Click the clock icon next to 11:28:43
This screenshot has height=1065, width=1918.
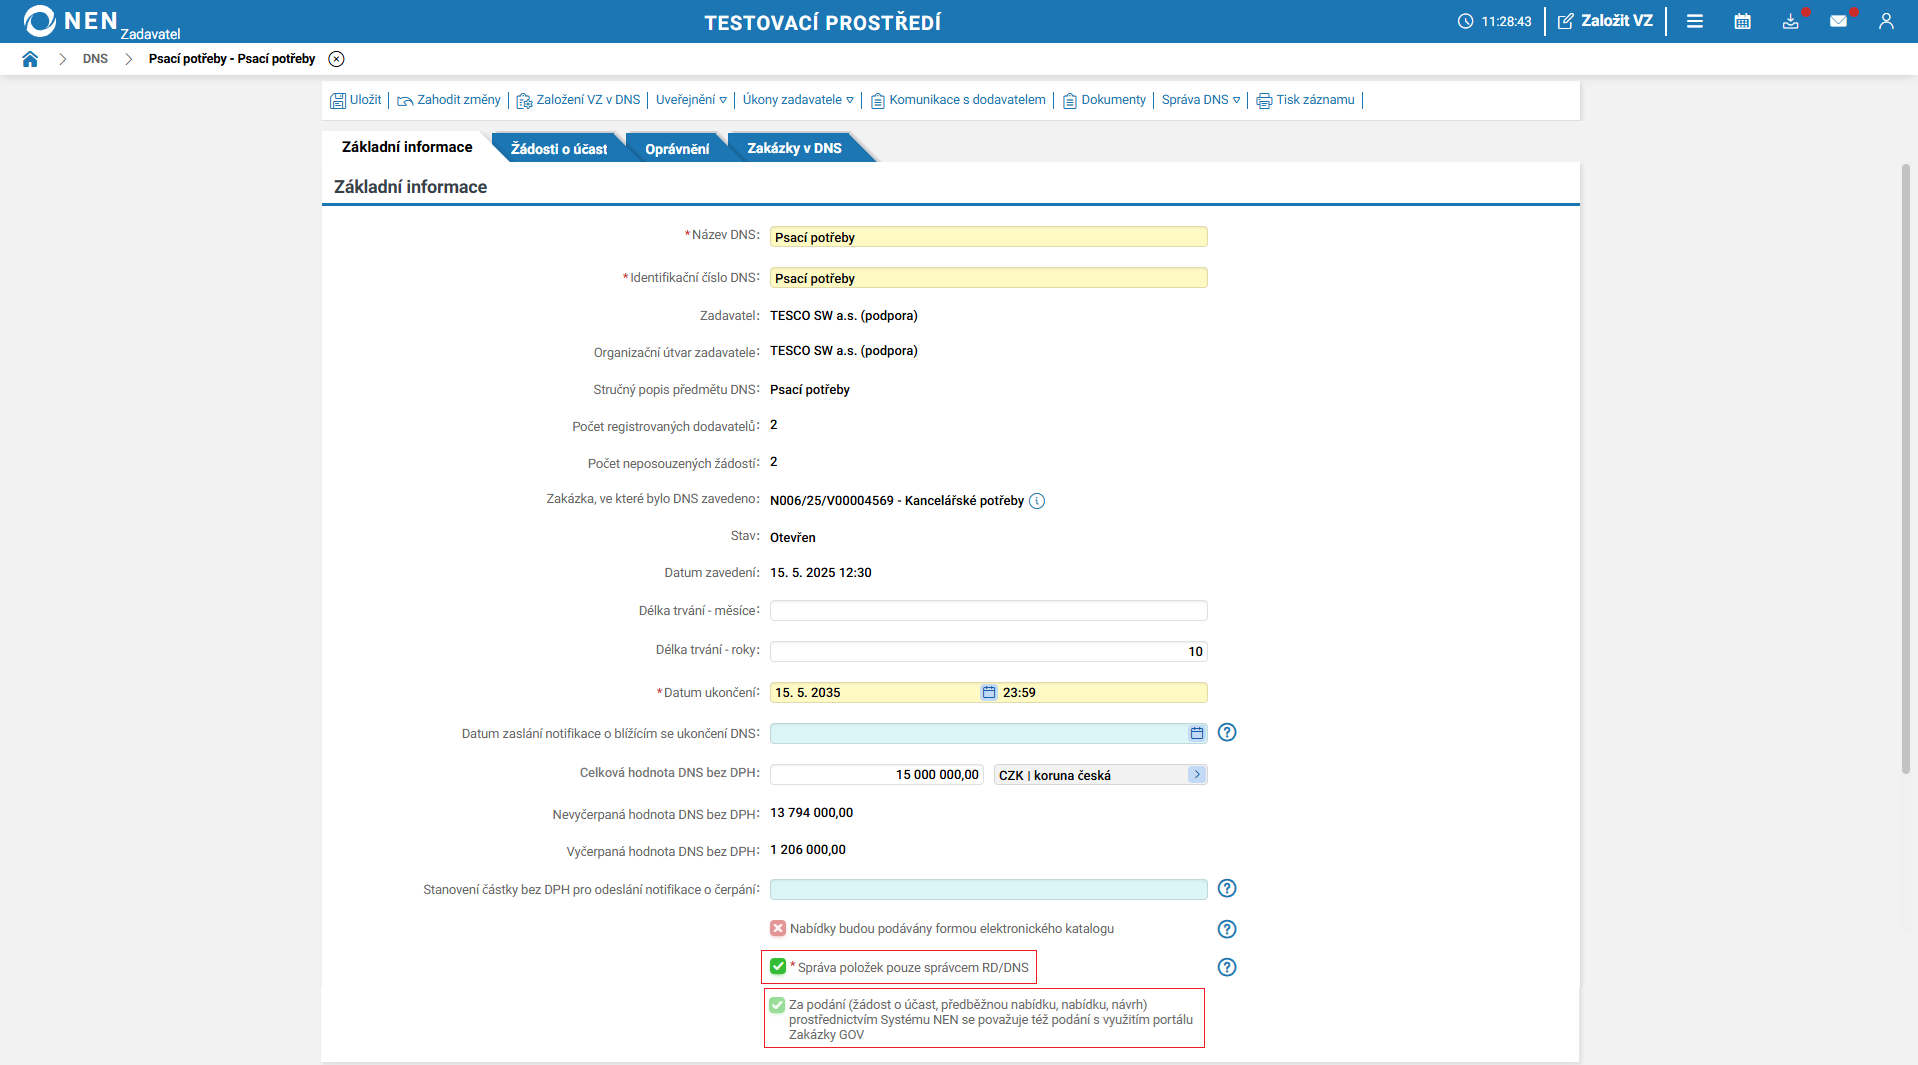pos(1465,21)
